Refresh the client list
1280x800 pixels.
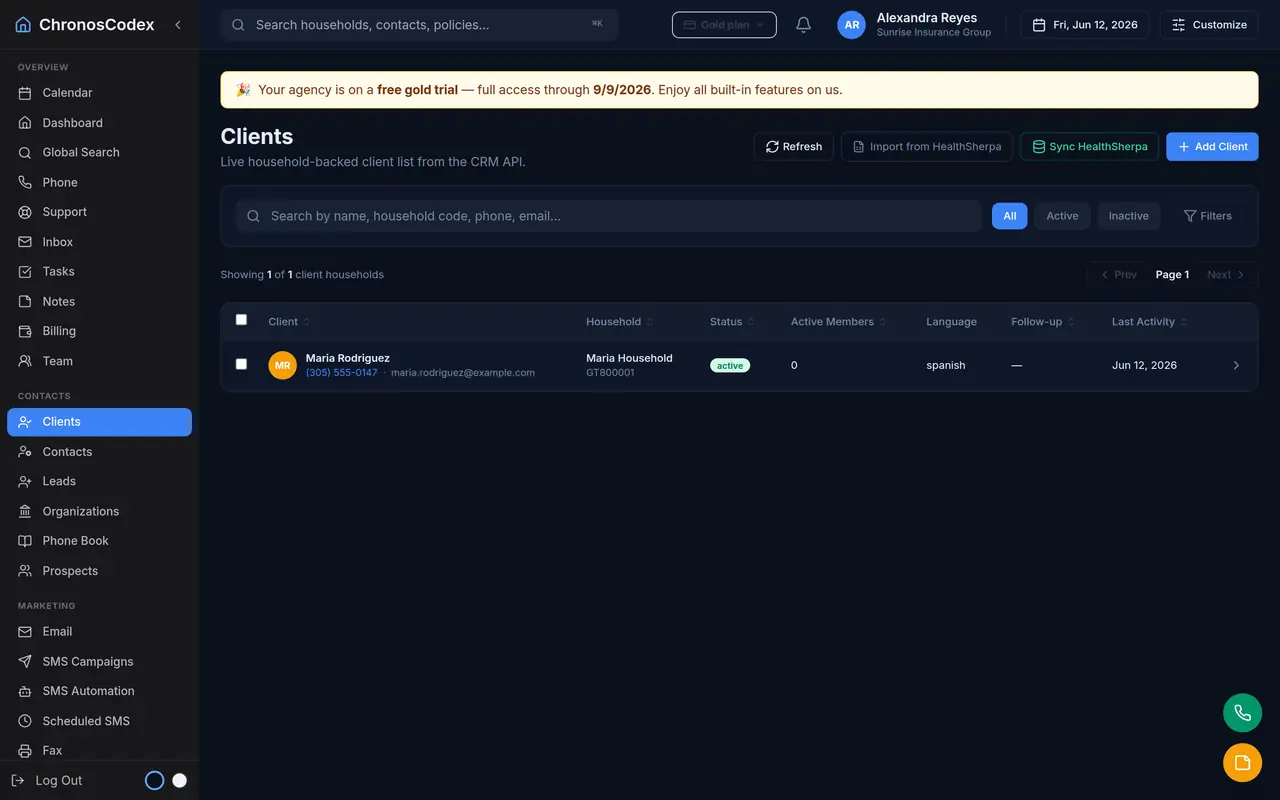794,147
